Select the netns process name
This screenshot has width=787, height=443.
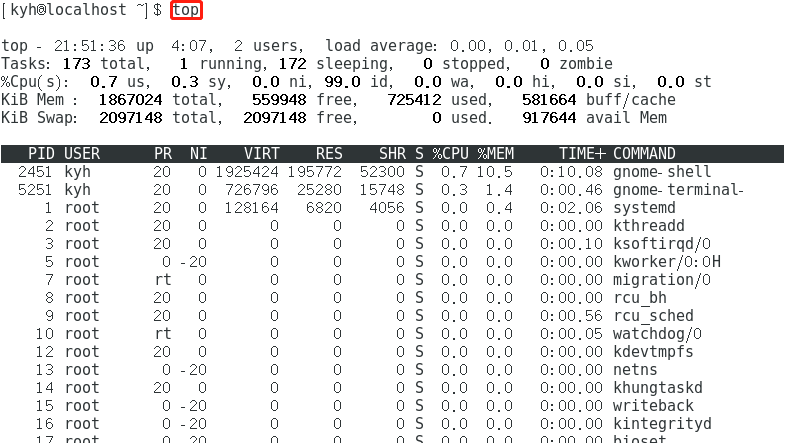click(x=635, y=370)
